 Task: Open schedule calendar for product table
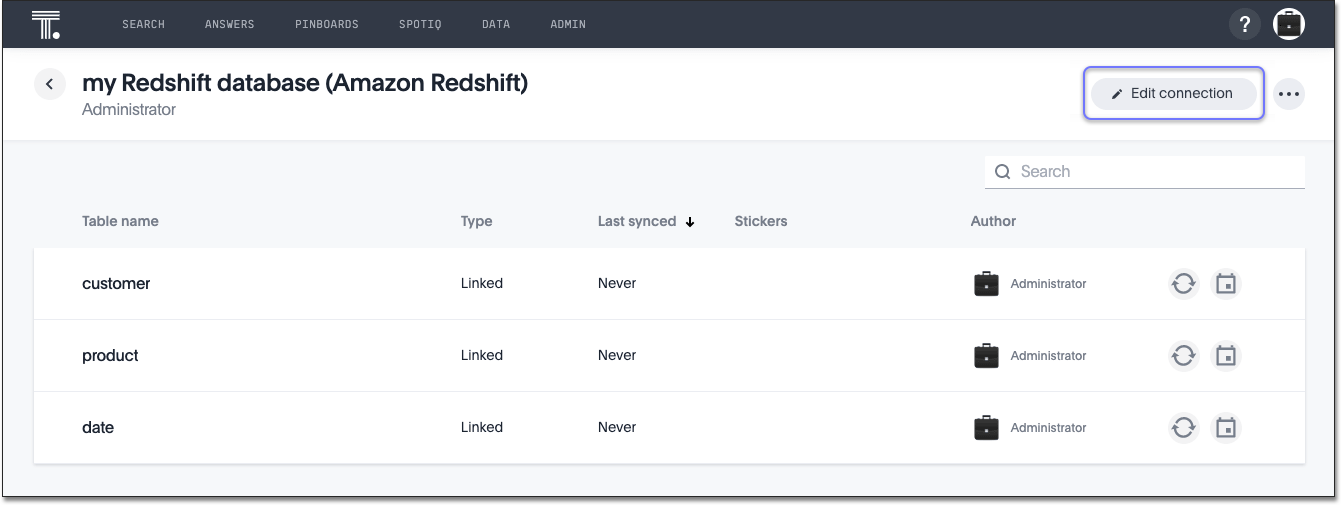tap(1226, 356)
